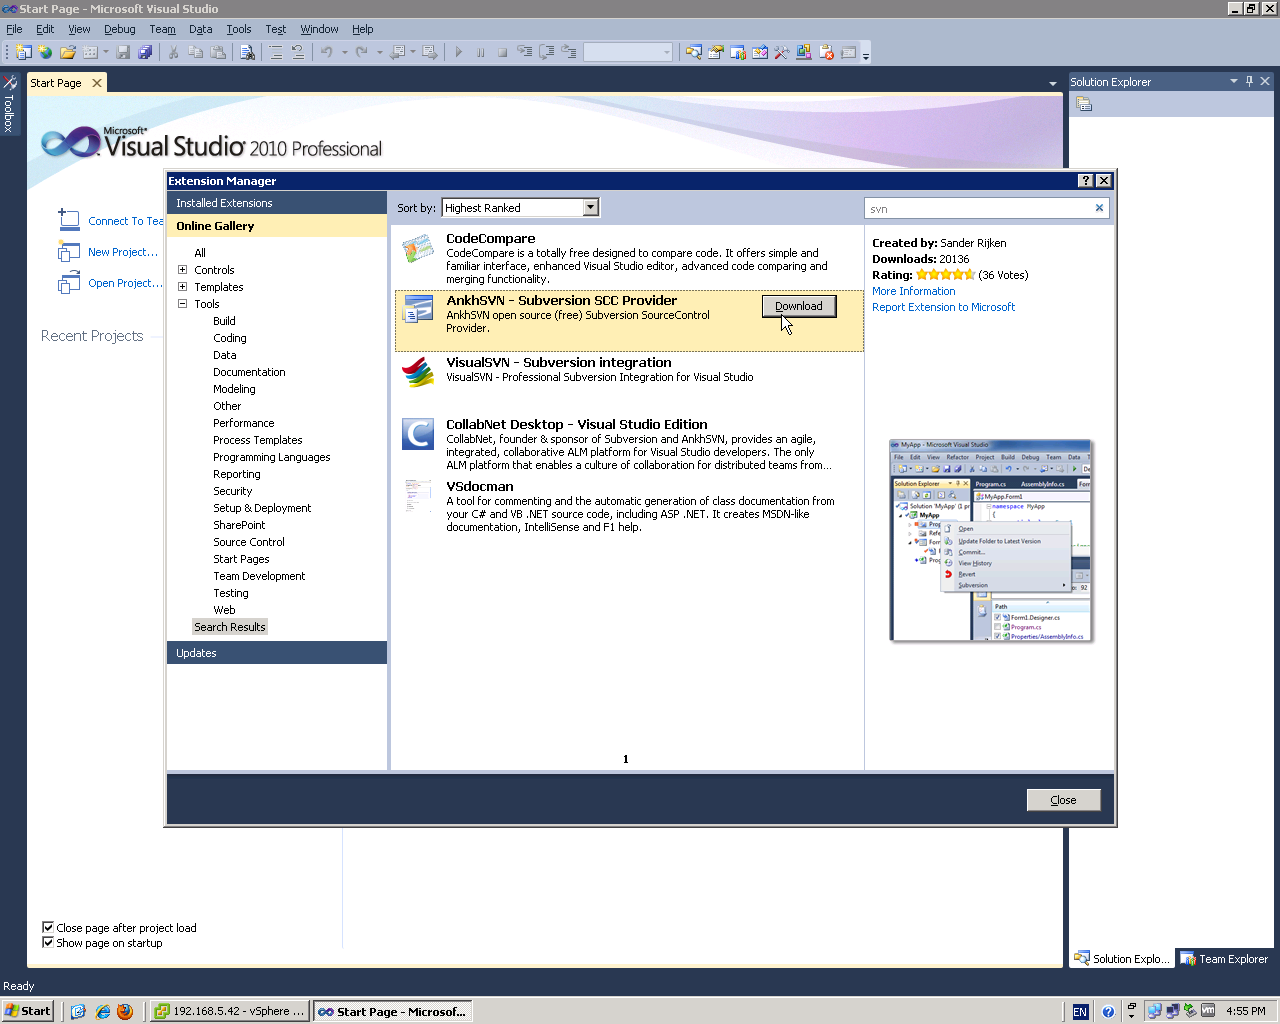The height and width of the screenshot is (1024, 1280).
Task: Click into the svn search field
Action: pos(978,208)
